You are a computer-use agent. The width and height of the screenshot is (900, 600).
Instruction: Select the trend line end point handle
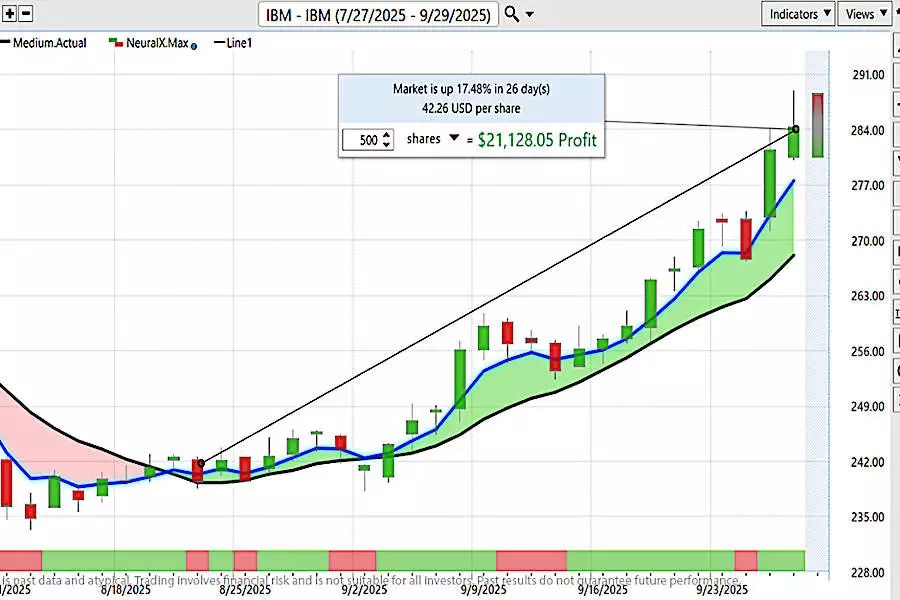click(796, 129)
